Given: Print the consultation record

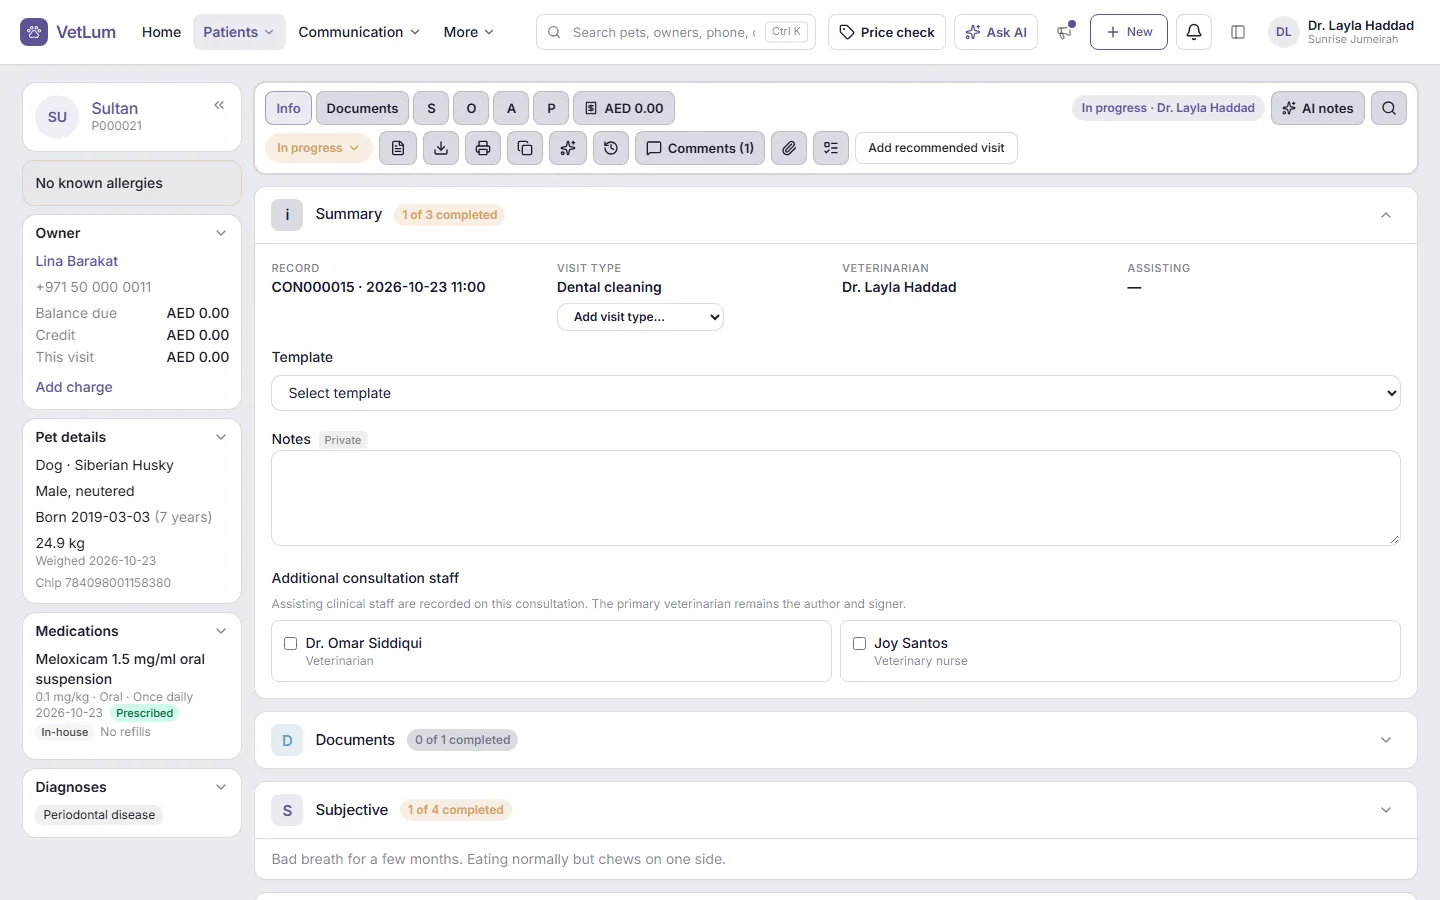Looking at the screenshot, I should click(x=483, y=148).
